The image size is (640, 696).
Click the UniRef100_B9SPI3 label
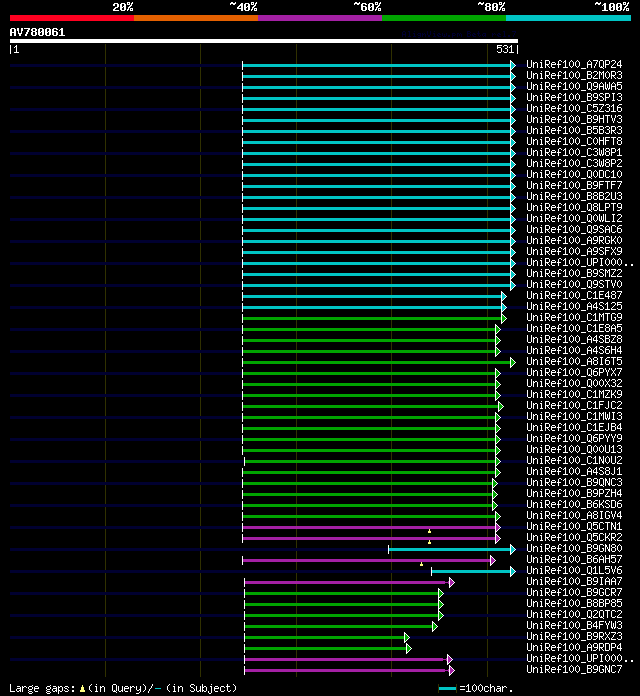click(574, 97)
